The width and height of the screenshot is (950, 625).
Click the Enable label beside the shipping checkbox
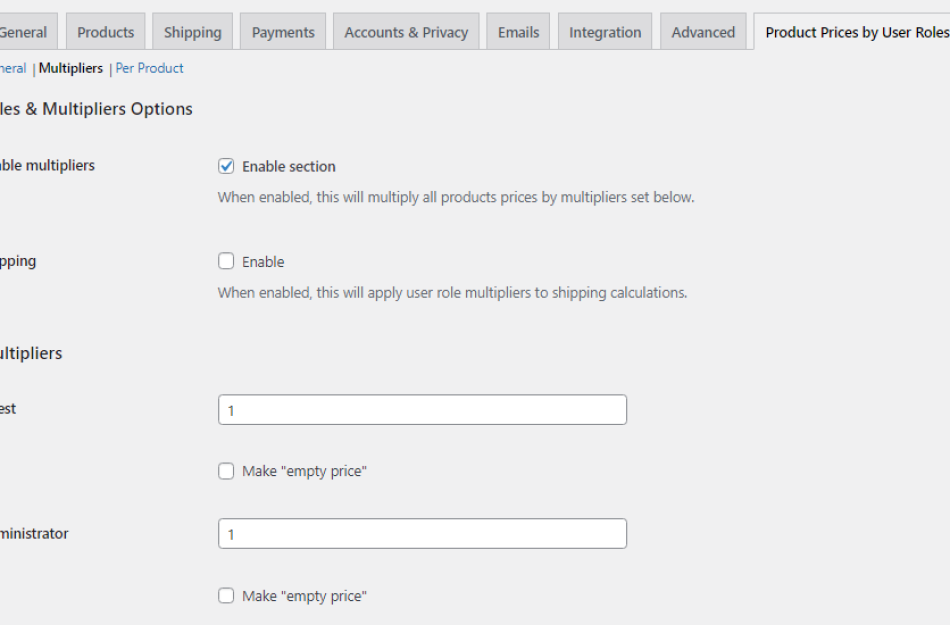[x=264, y=261]
